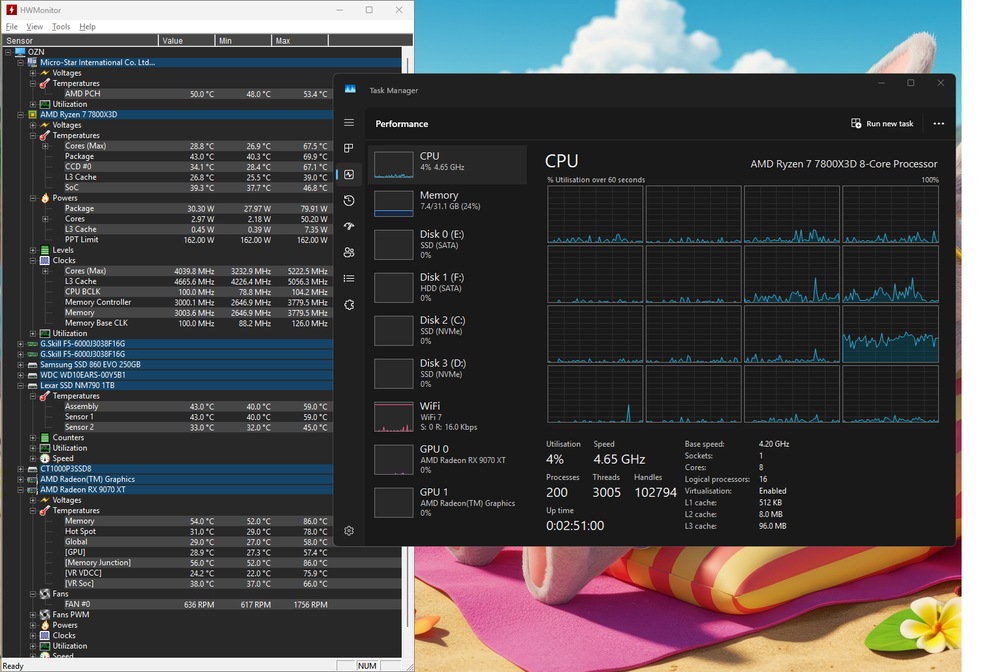Click the HWMonitor vertical scrollbar
Image resolution: width=1000 pixels, height=672 pixels.
coord(406,341)
